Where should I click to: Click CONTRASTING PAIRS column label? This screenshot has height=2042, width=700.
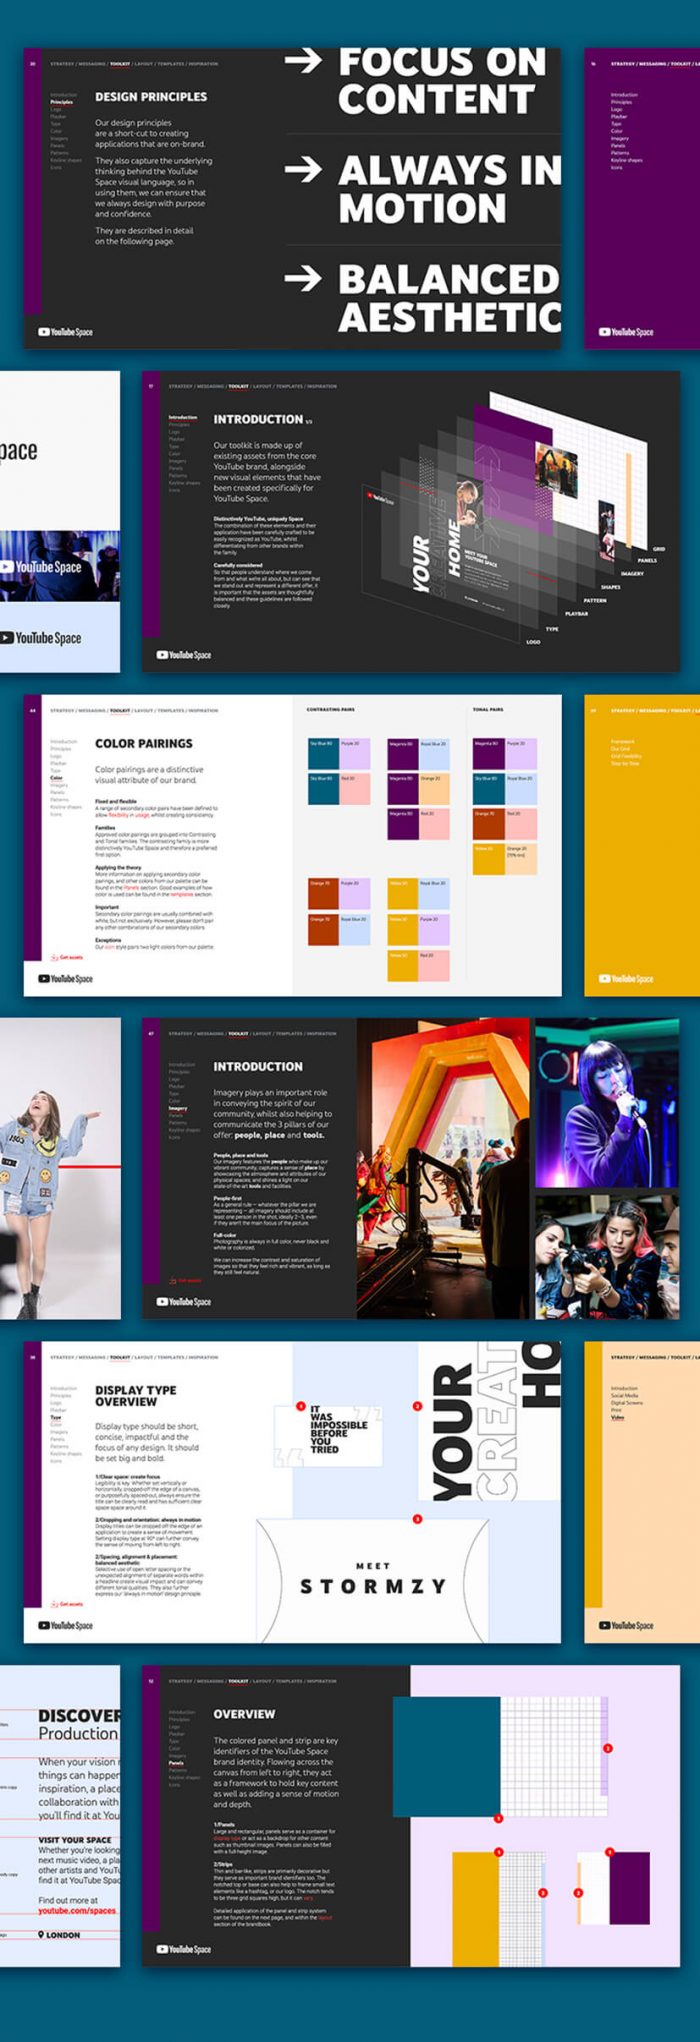330,710
